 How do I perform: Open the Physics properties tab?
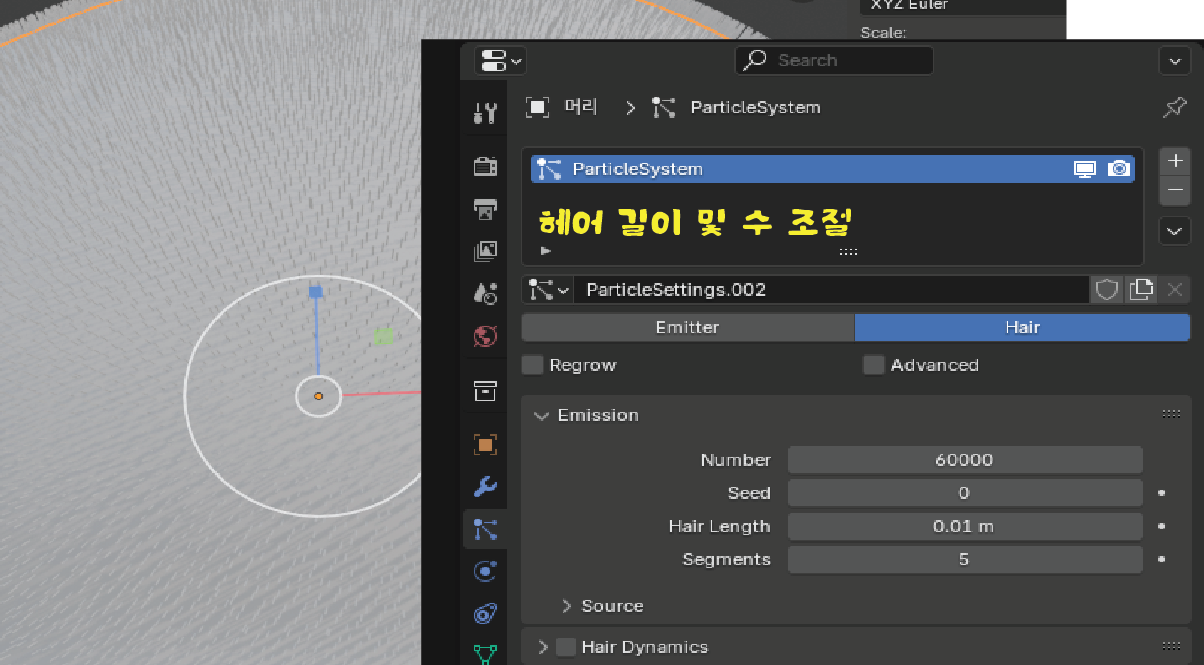[485, 571]
